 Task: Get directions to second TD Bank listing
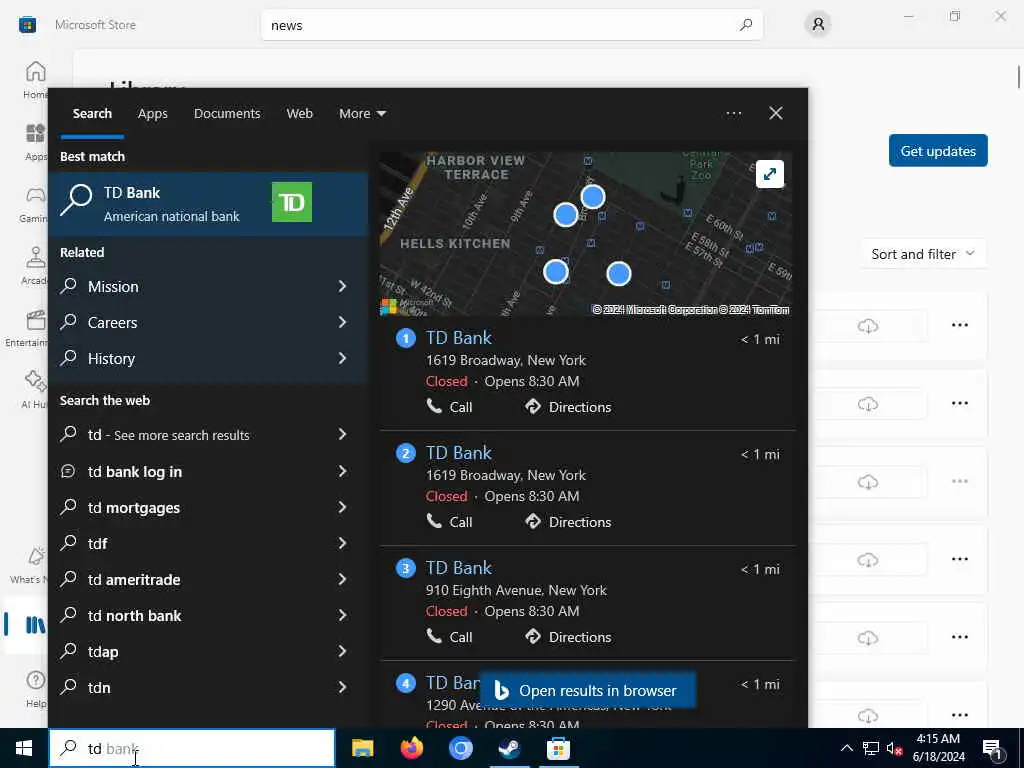568,522
